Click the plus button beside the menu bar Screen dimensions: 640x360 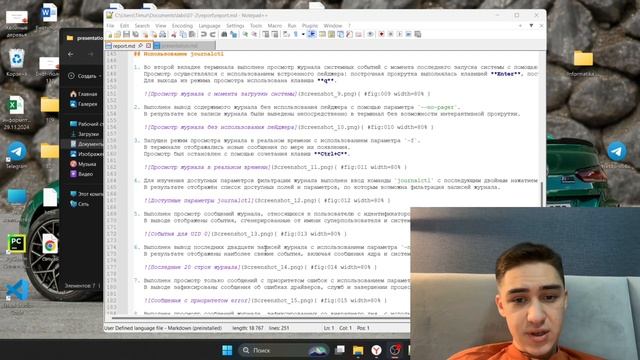pos(520,26)
